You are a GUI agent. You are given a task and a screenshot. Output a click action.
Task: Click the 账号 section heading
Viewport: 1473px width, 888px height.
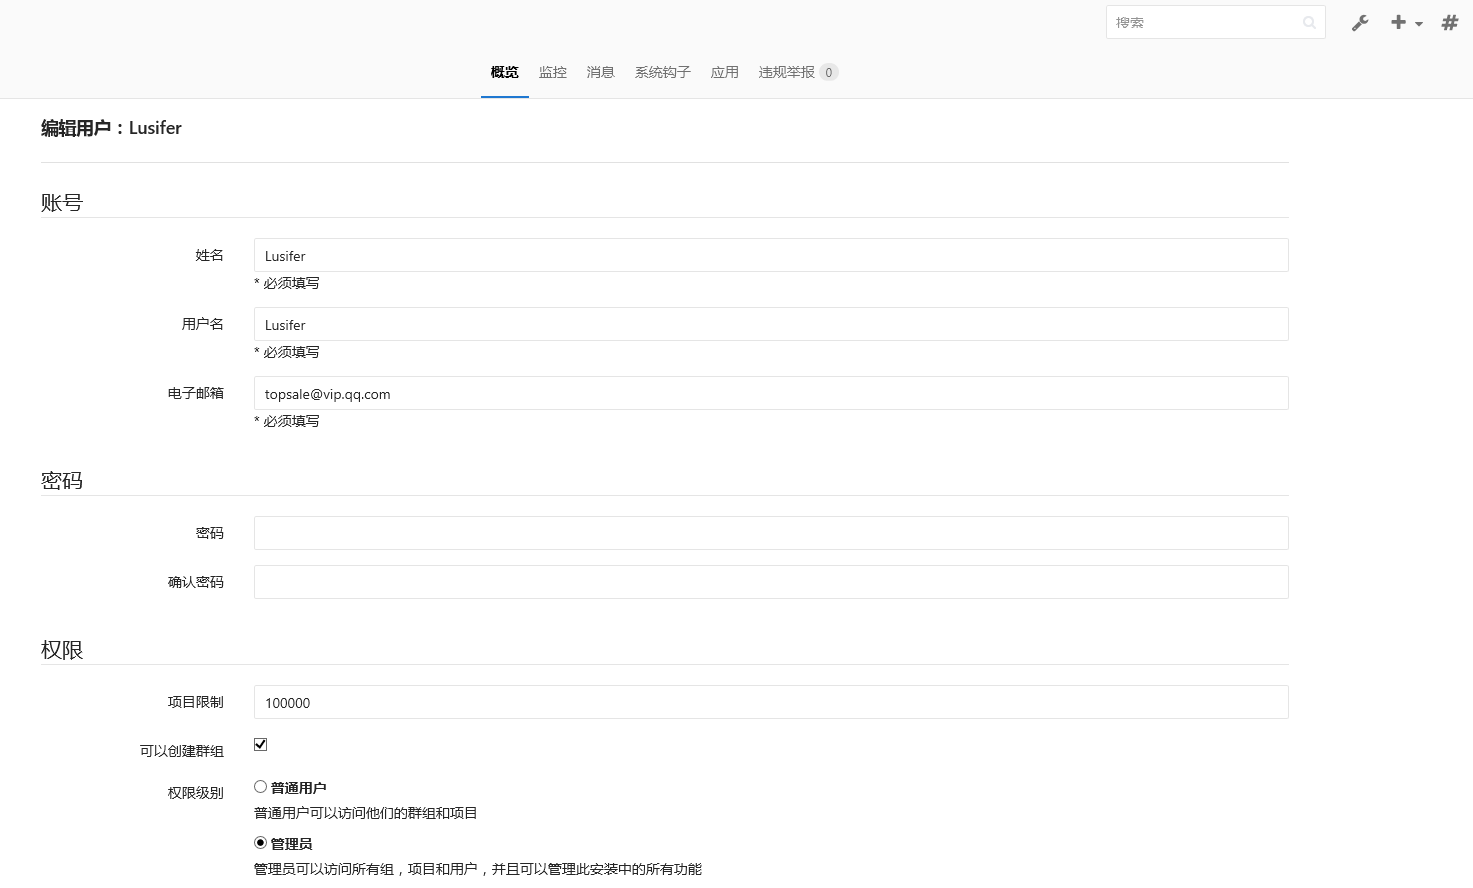click(x=62, y=202)
